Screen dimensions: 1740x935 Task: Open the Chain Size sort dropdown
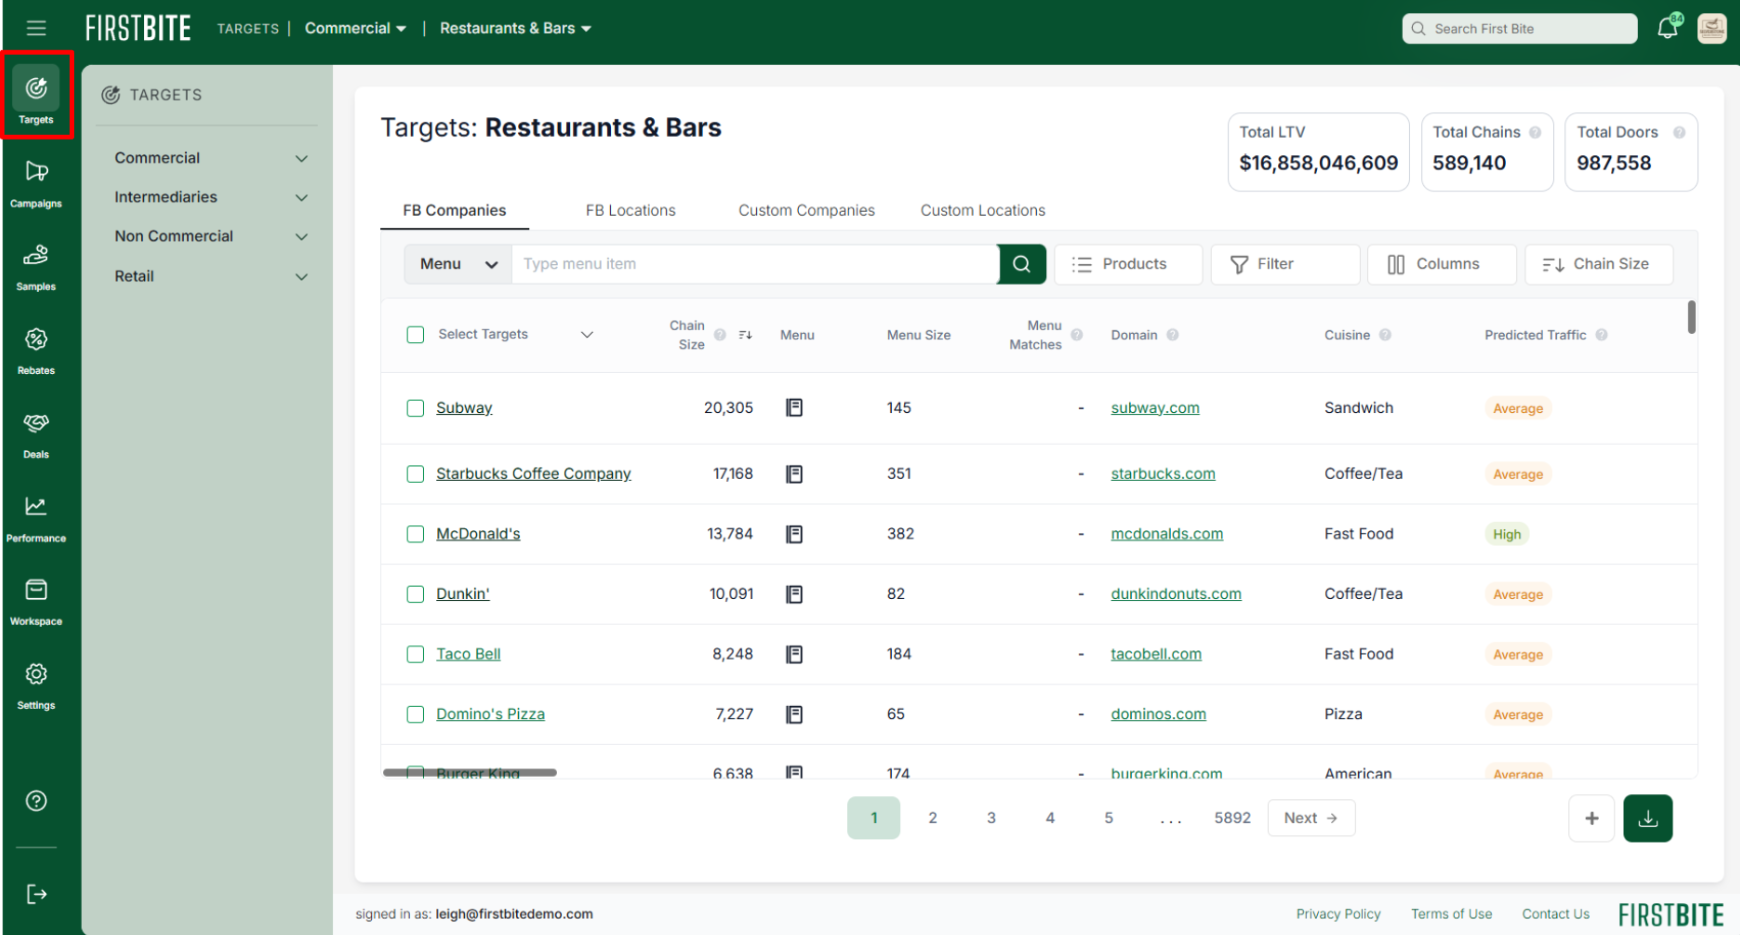pos(1598,264)
